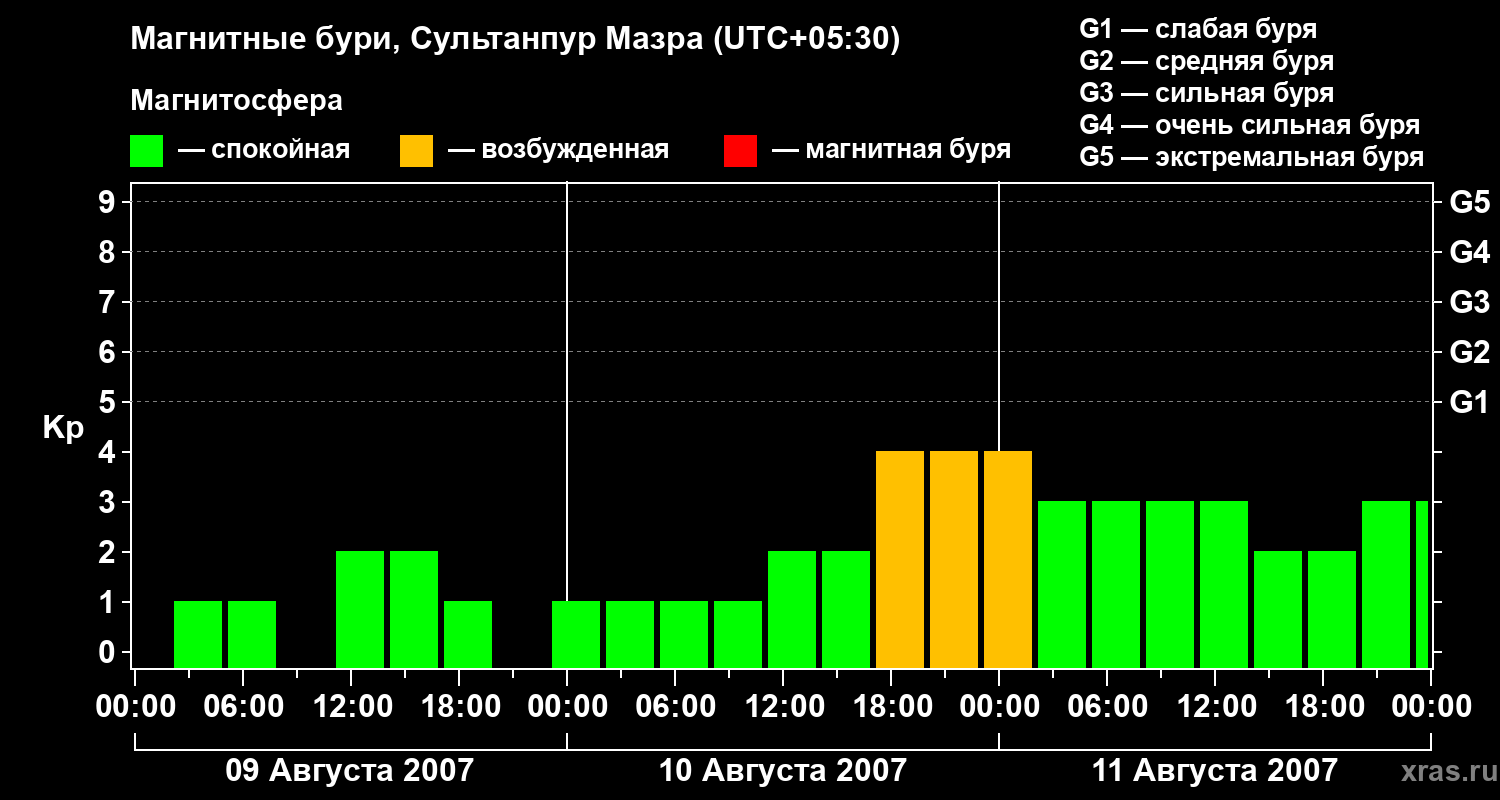The height and width of the screenshot is (800, 1500).
Task: Select the 'G5 — экстремальная буря' legend line
Action: (1252, 158)
